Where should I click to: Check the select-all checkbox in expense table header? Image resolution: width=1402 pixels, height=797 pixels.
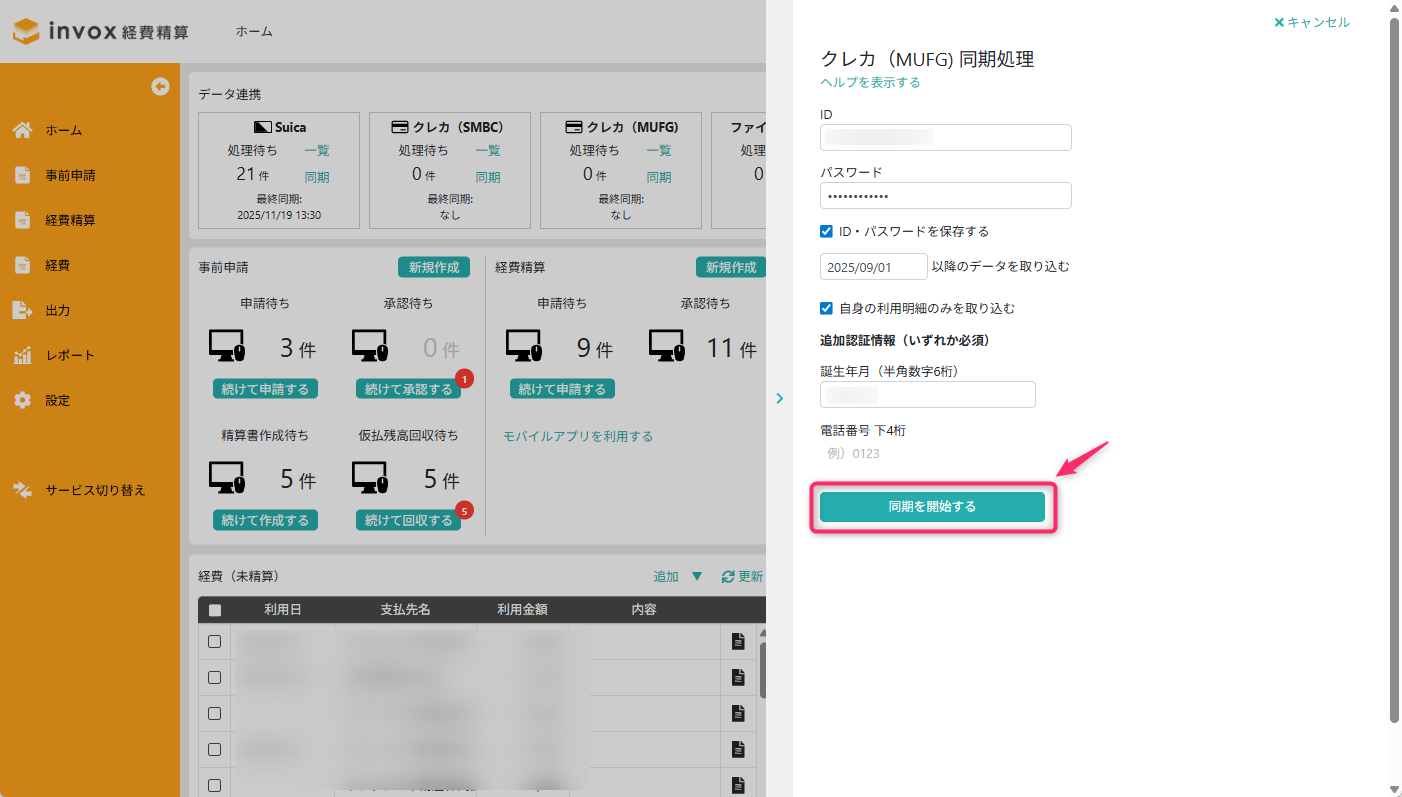tap(214, 610)
